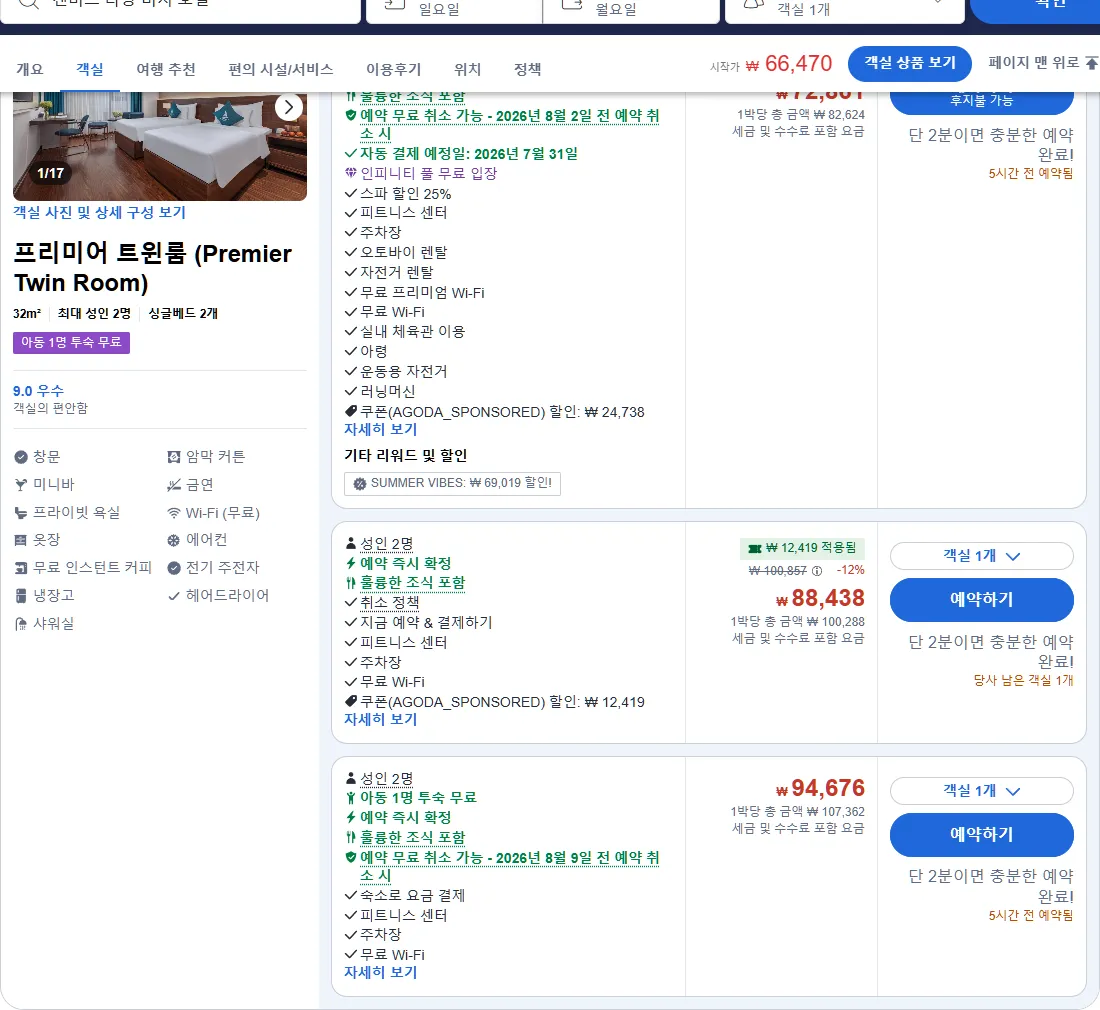Screen dimensions: 1100x1010
Task: Click the refrigerator icon beside 냉장고
Action: coord(21,595)
